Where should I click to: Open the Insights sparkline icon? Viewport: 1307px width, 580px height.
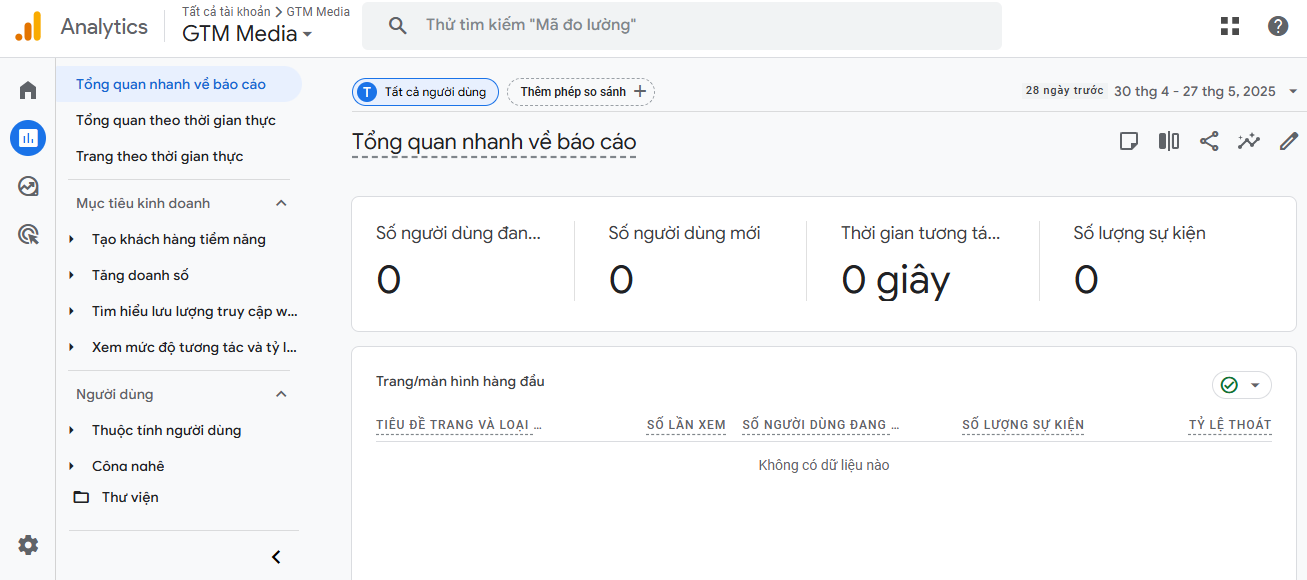(1249, 141)
